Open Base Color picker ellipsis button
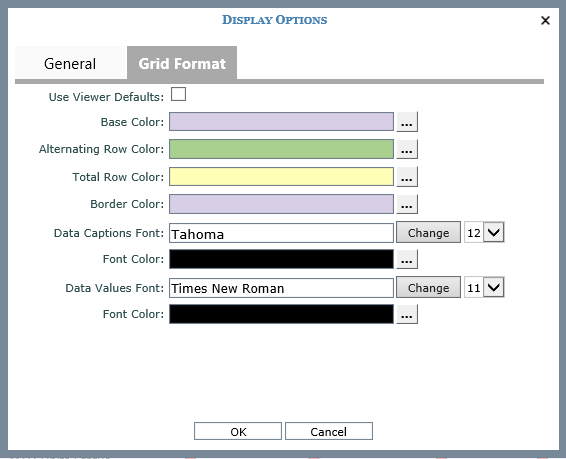The height and width of the screenshot is (459, 566). tap(407, 122)
